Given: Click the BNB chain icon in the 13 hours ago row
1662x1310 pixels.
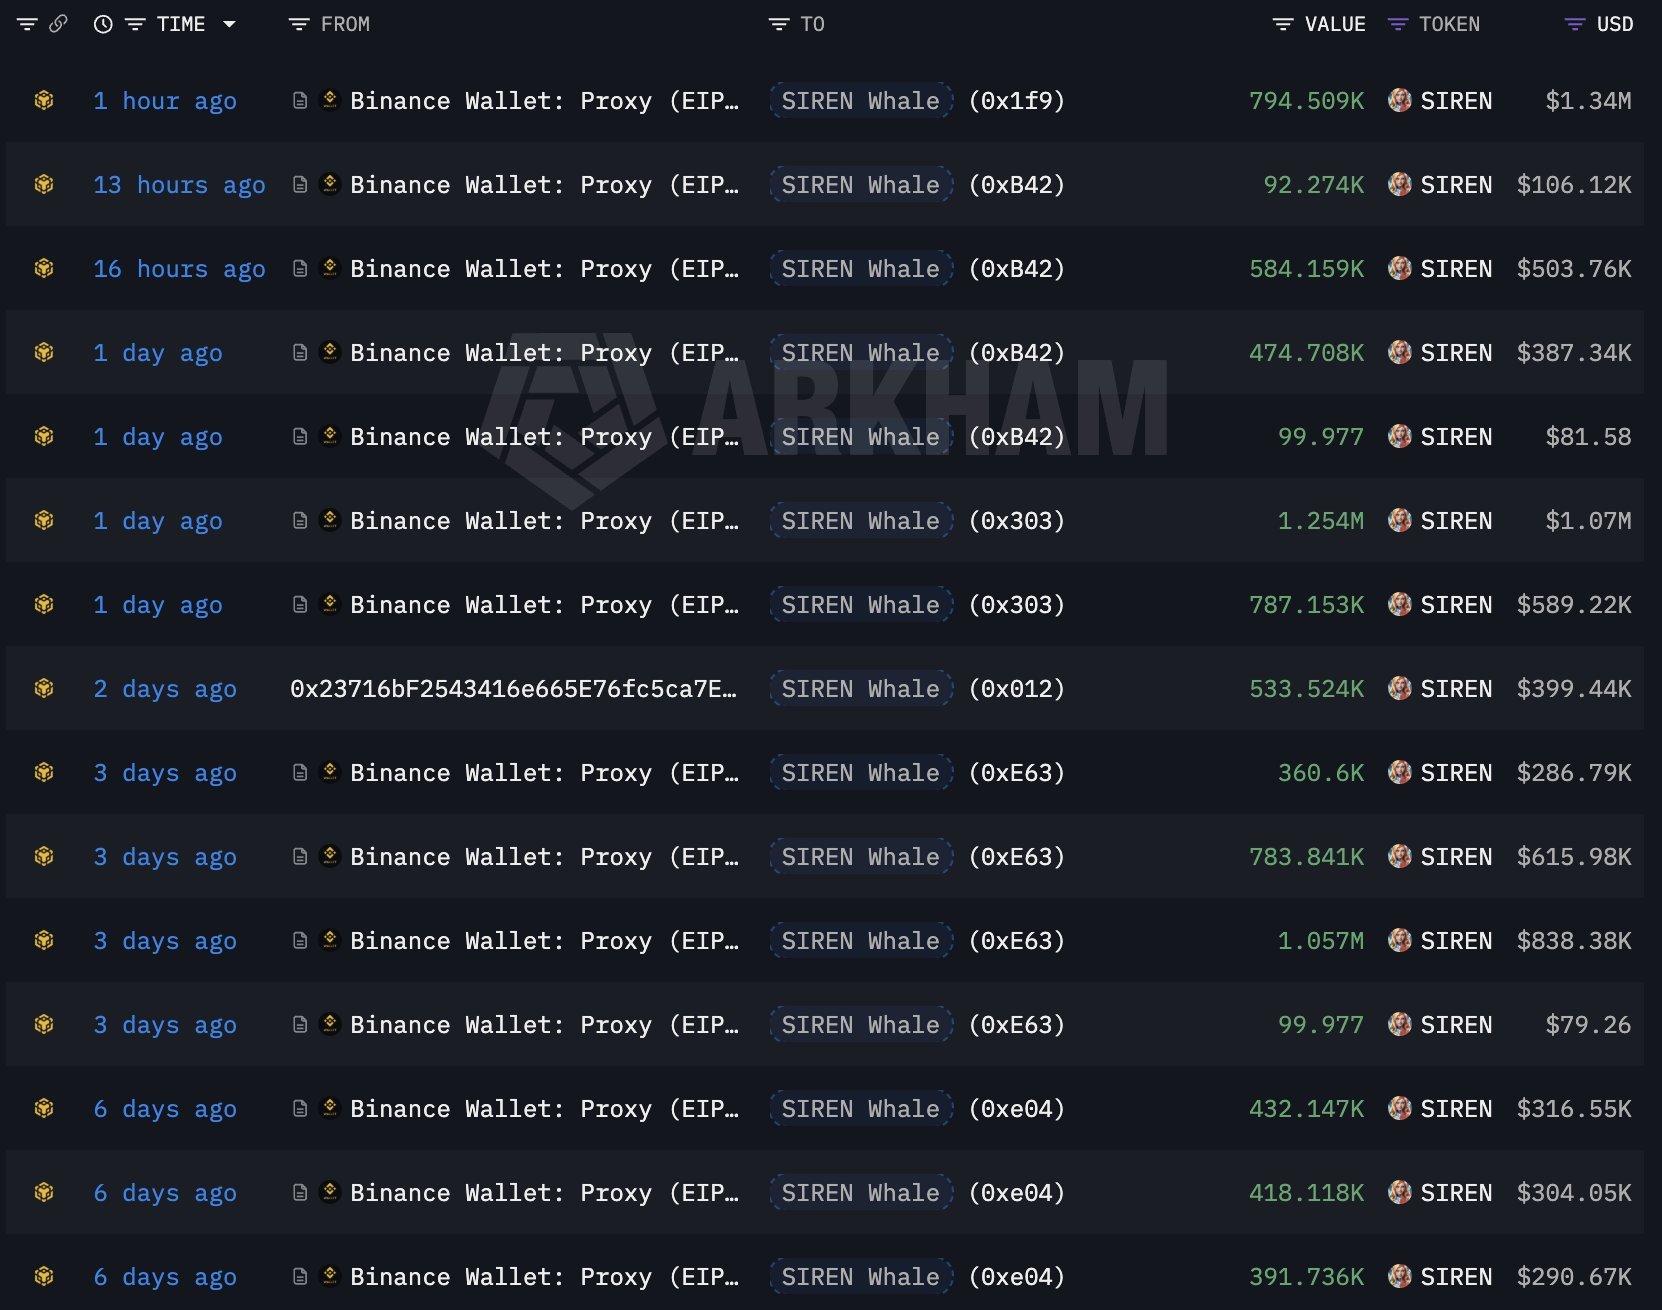Looking at the screenshot, I should [44, 184].
